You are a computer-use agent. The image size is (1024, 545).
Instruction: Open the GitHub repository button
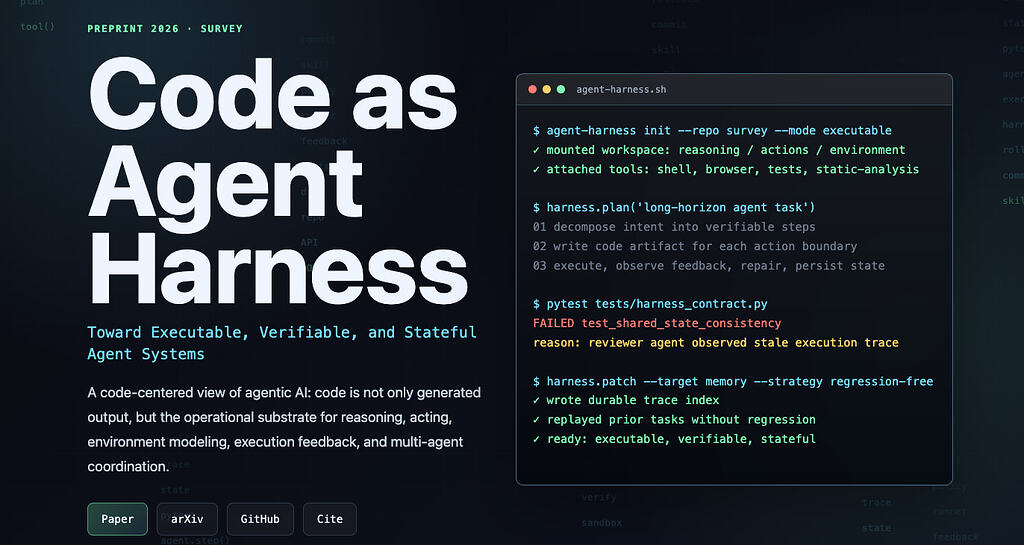[x=260, y=519]
